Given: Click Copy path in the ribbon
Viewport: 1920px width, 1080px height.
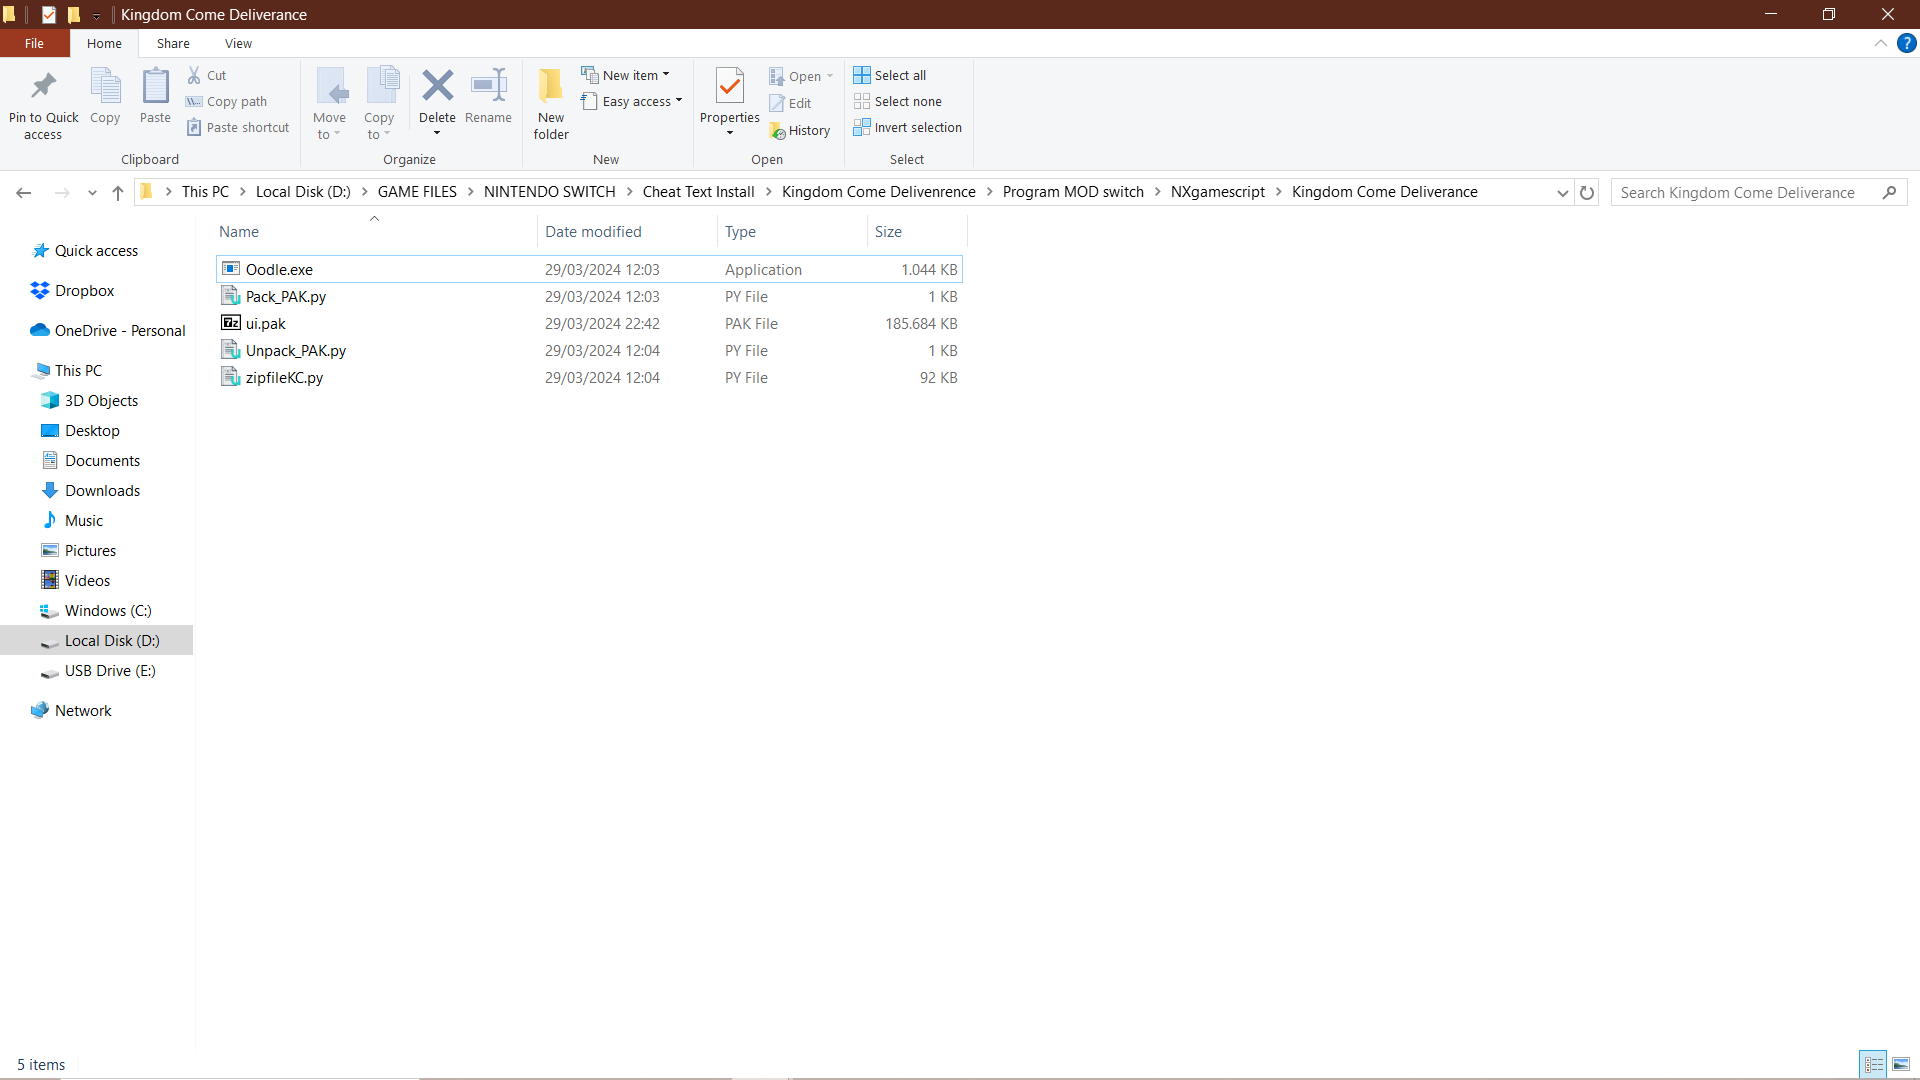Looking at the screenshot, I should coord(226,101).
